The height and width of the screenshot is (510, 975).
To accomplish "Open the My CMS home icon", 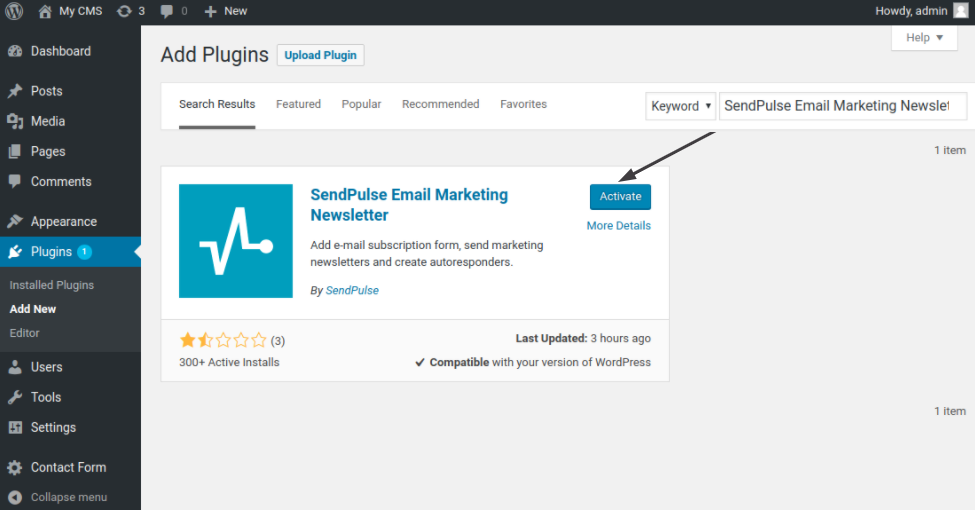I will [x=45, y=11].
